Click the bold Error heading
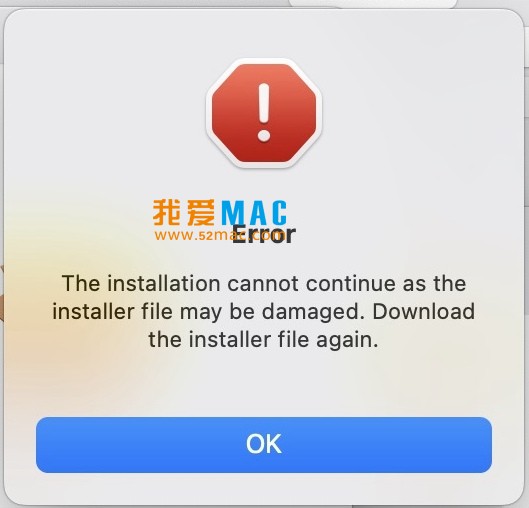529x508 pixels. coord(264,234)
